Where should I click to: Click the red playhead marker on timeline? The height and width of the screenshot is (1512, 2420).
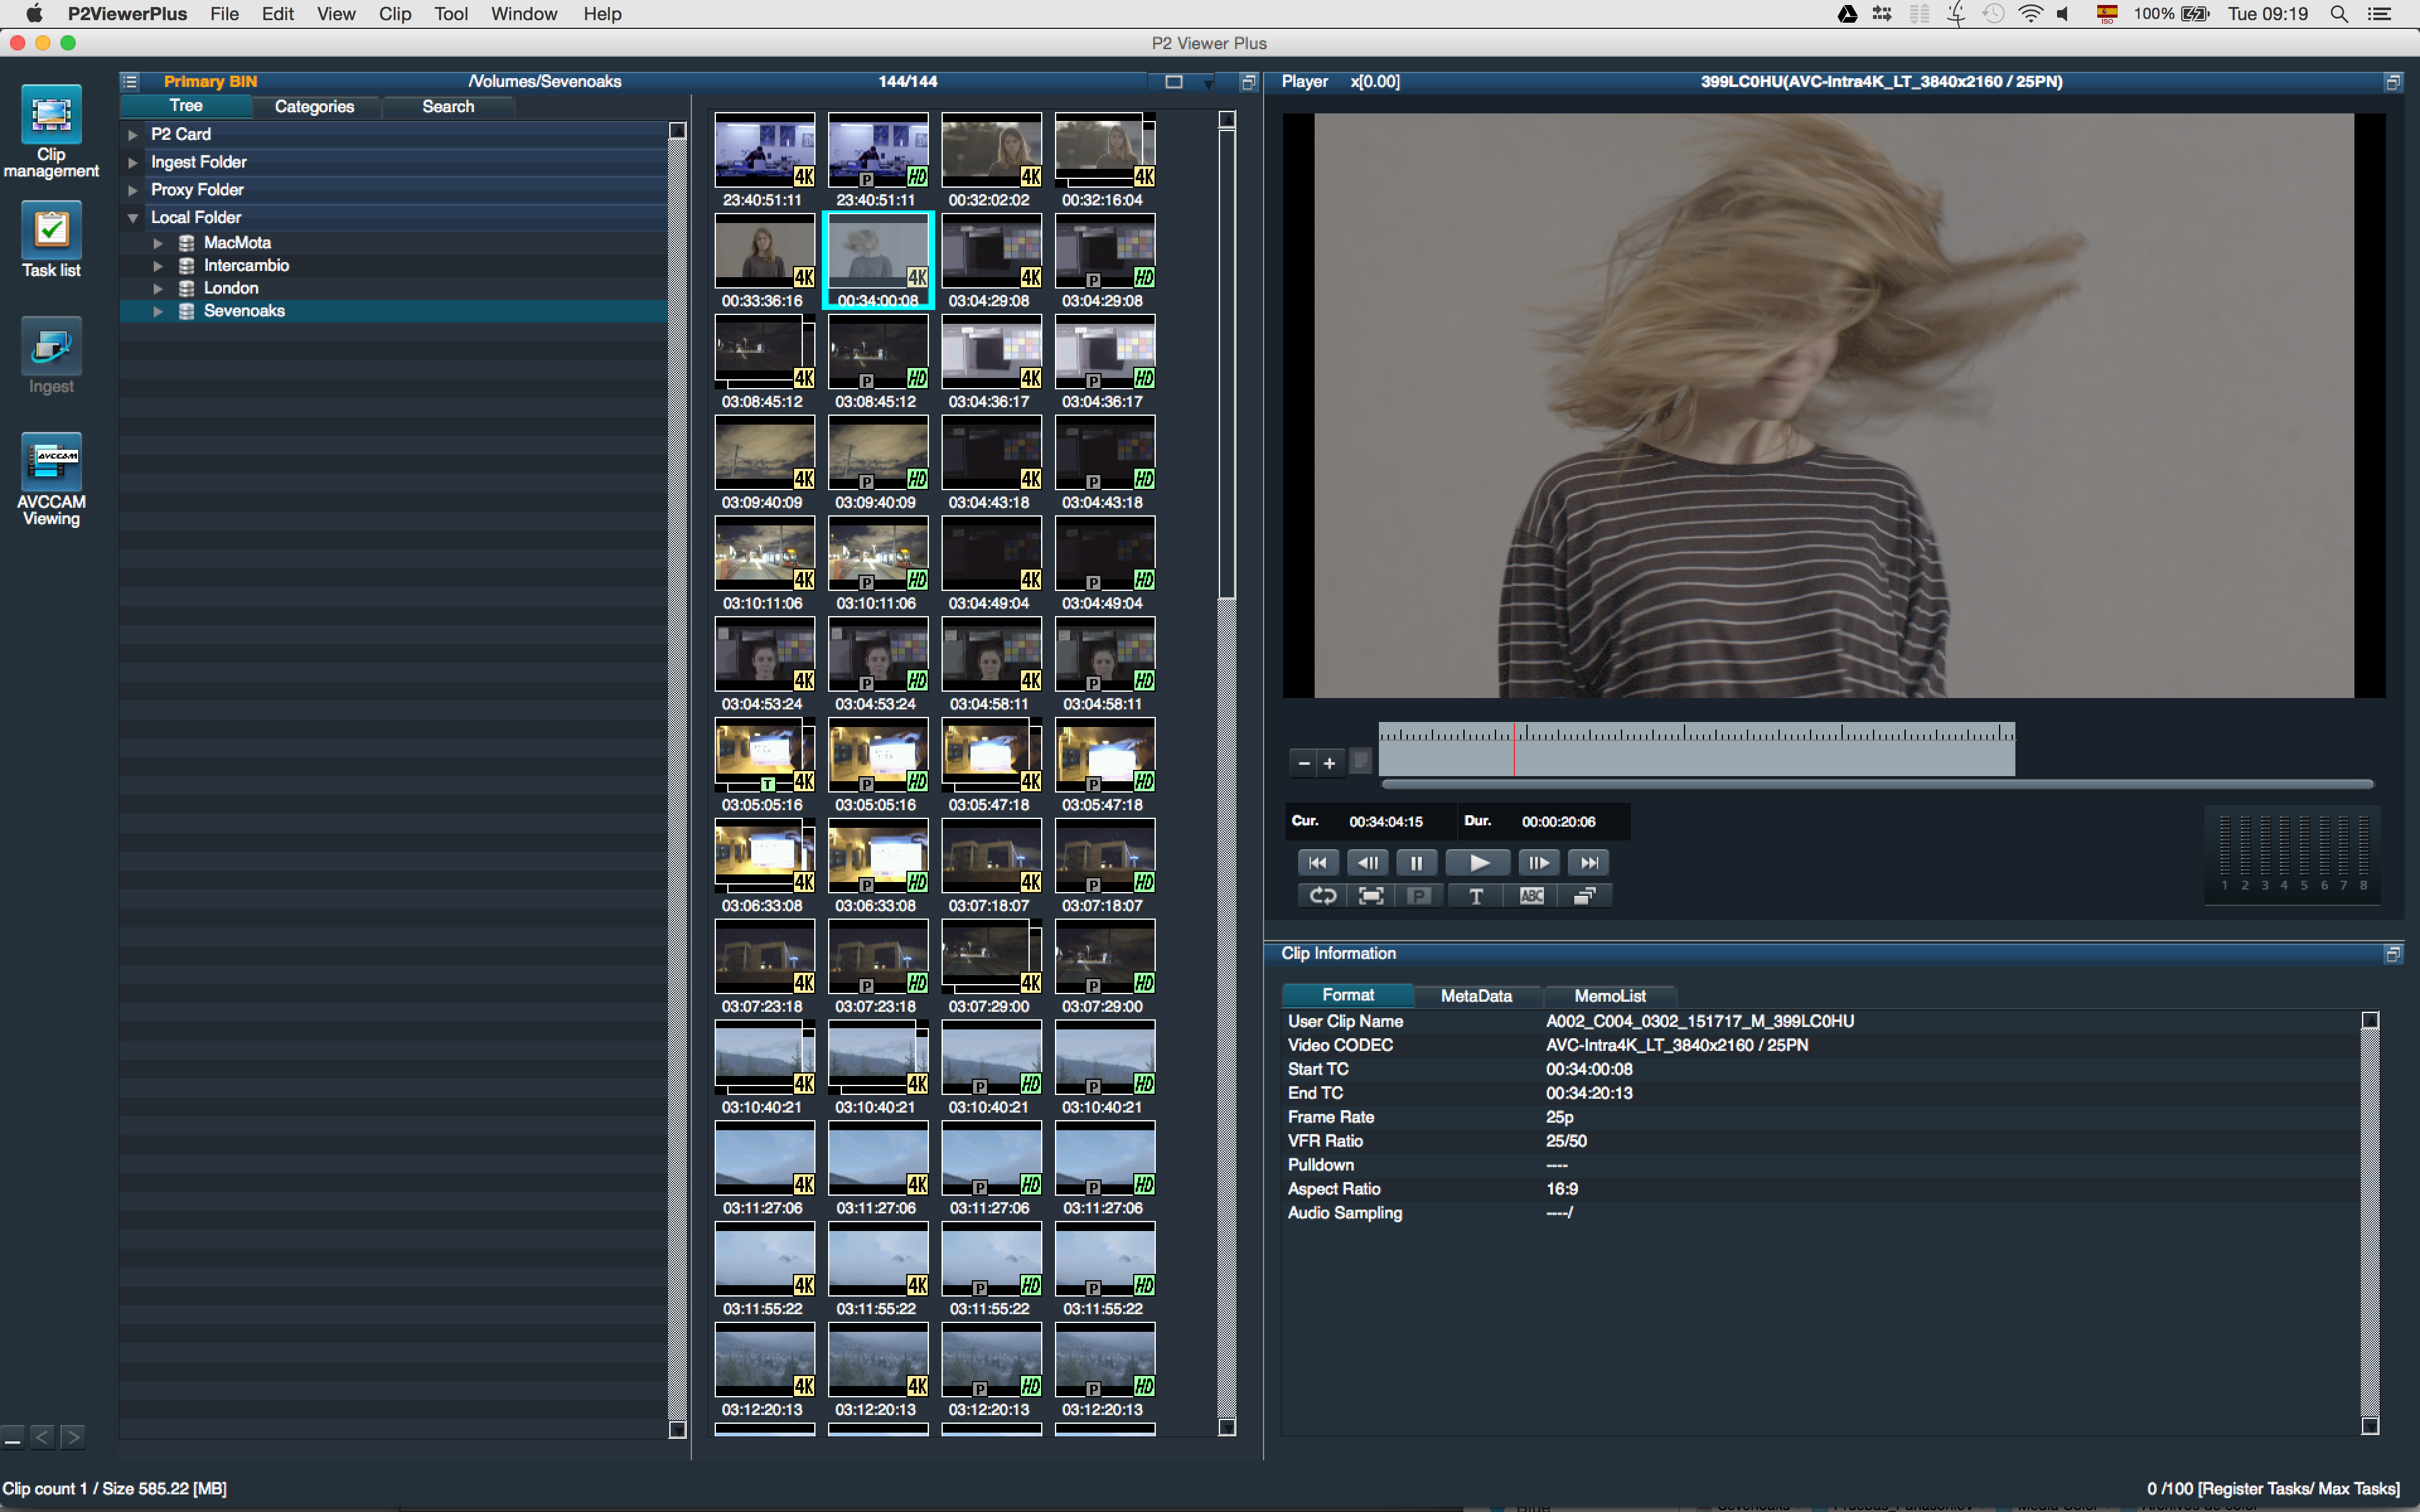click(x=1514, y=750)
